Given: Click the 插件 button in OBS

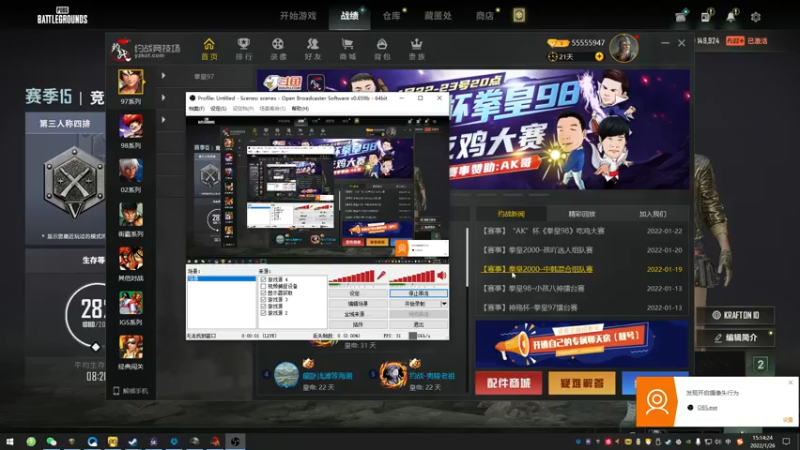Looking at the screenshot, I should pos(358,324).
